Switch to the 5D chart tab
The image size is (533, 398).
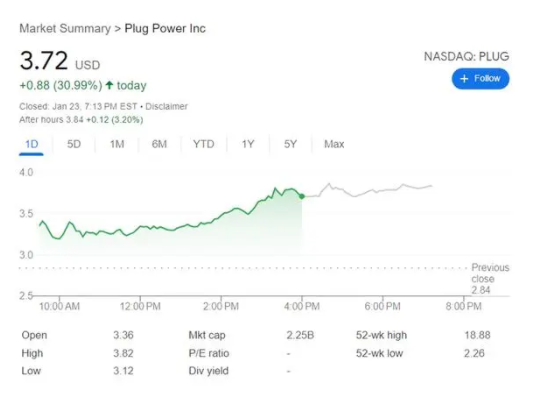point(74,144)
